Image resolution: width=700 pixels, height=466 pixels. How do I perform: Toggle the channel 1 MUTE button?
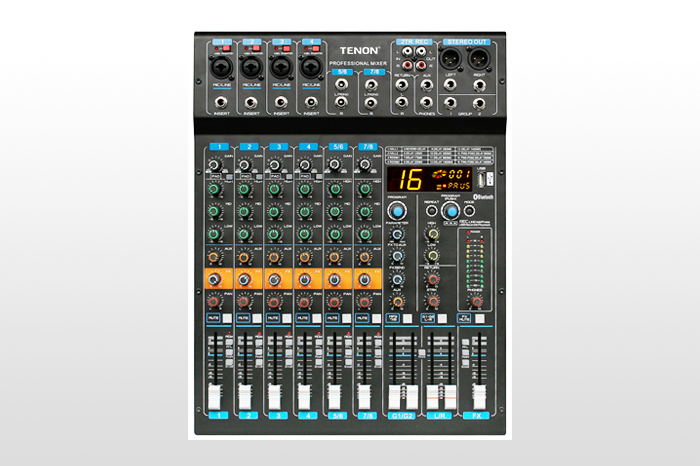(215, 318)
